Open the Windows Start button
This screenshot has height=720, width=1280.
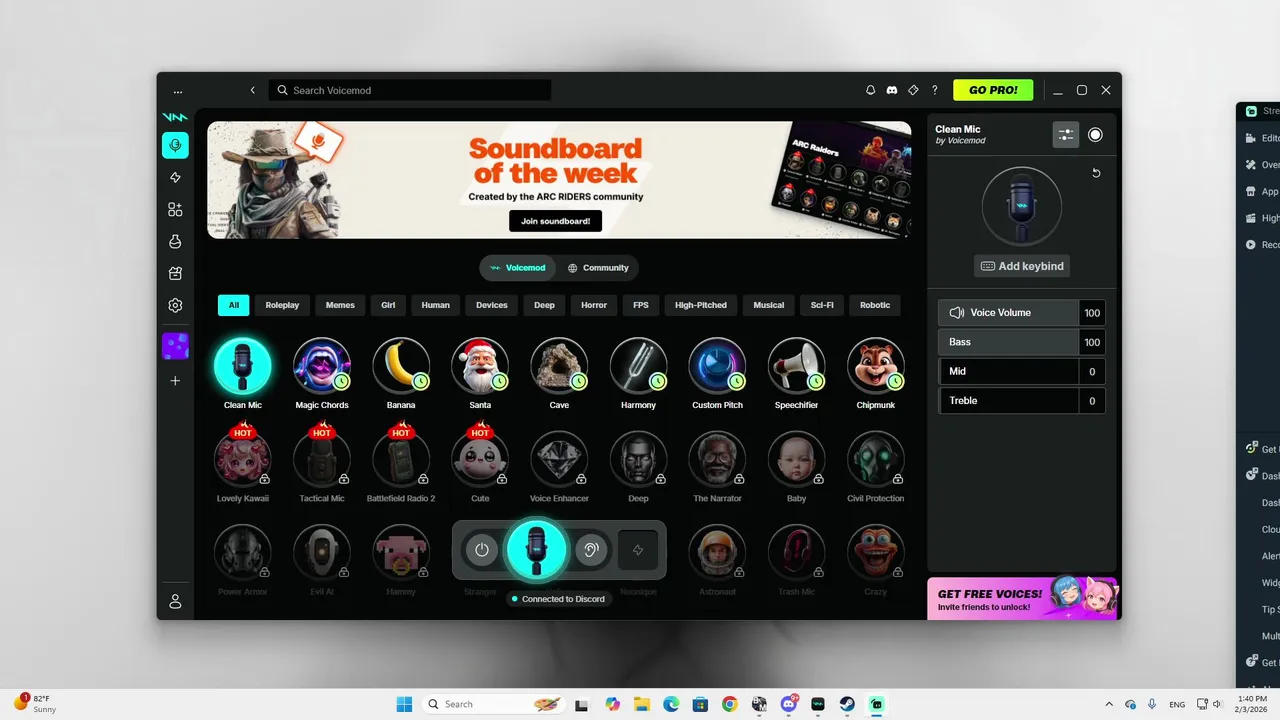coord(404,704)
